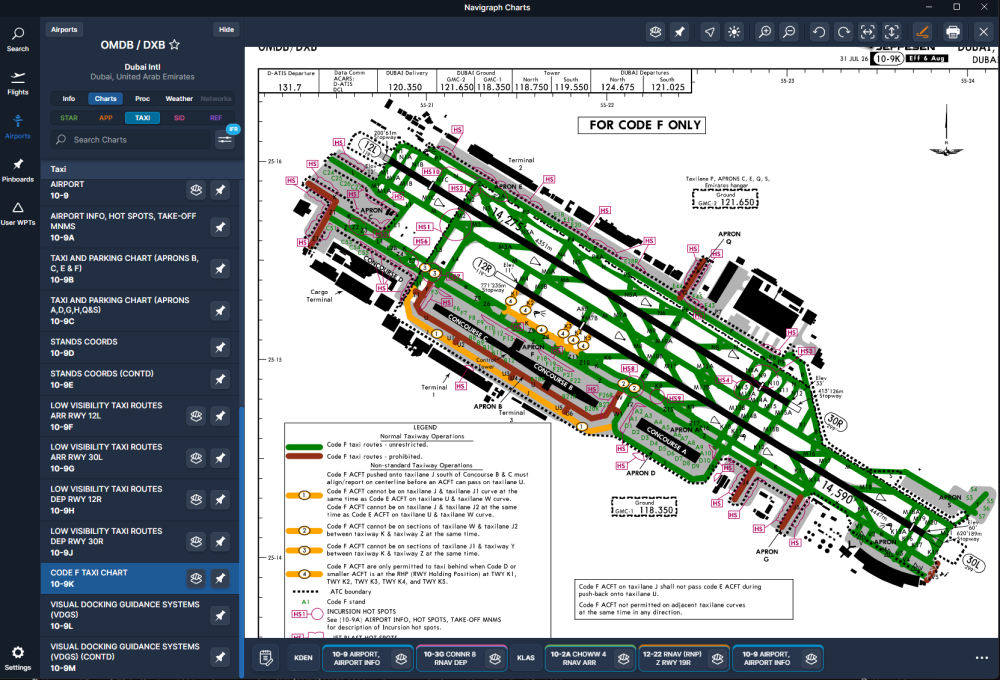Pin the VDGS 10-9L chart
The image size is (1000, 680).
click(220, 616)
